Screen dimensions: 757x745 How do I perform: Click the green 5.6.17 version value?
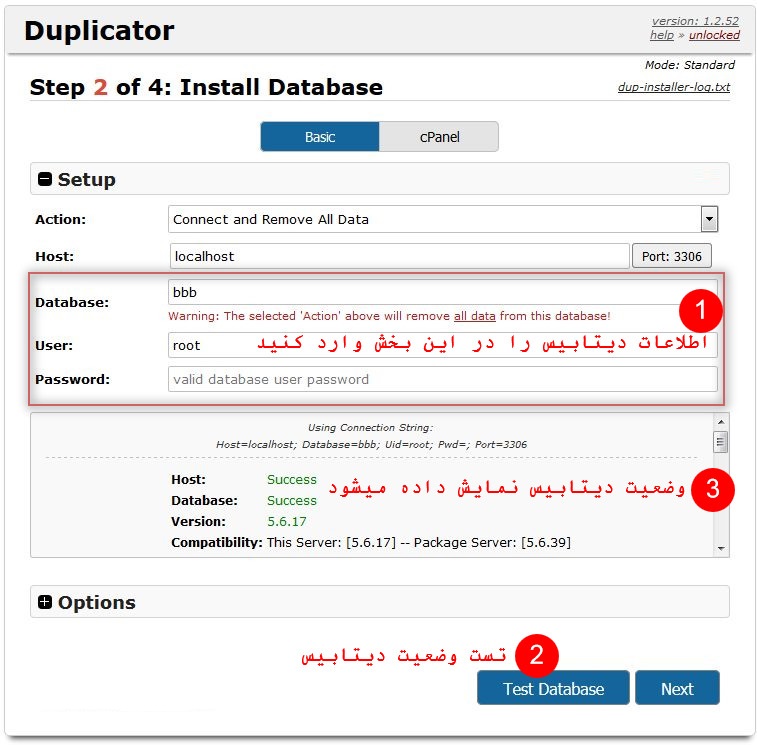pyautogui.click(x=287, y=521)
